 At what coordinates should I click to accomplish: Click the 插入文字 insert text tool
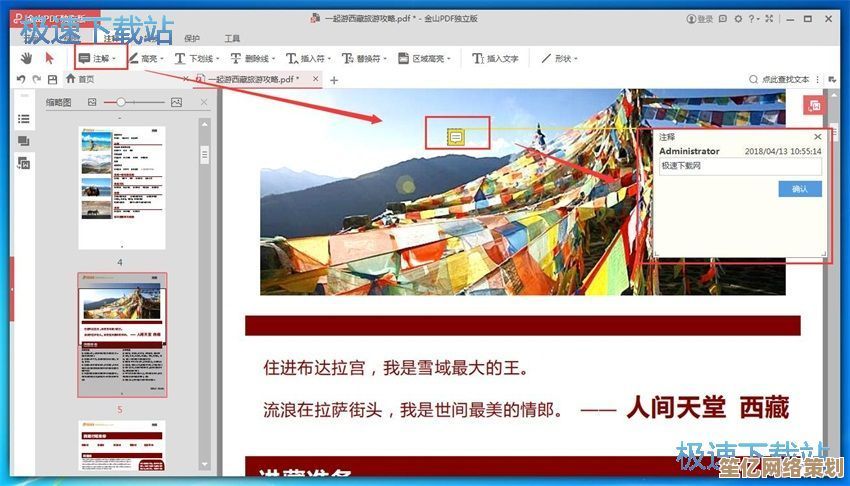coord(495,59)
